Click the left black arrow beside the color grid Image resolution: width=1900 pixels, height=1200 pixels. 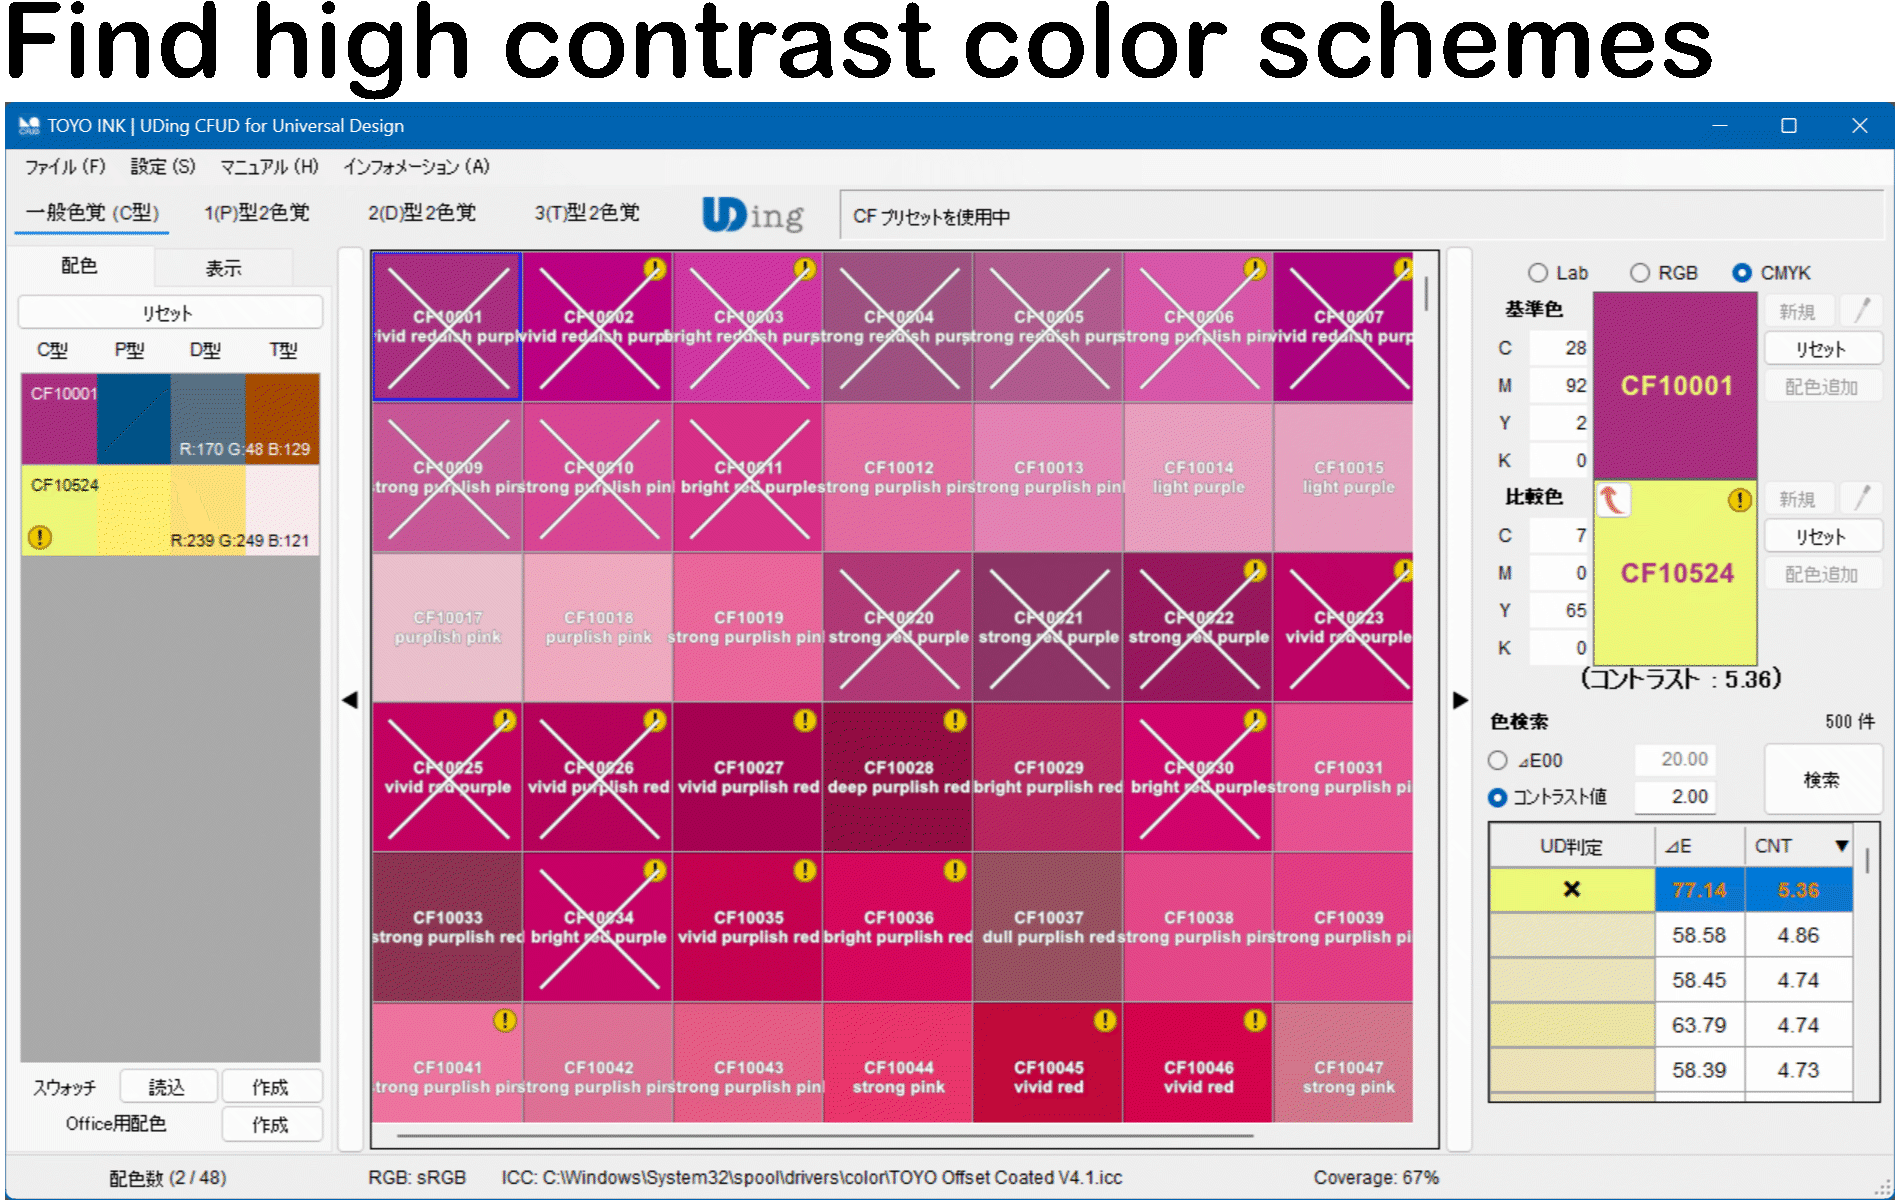pos(350,700)
